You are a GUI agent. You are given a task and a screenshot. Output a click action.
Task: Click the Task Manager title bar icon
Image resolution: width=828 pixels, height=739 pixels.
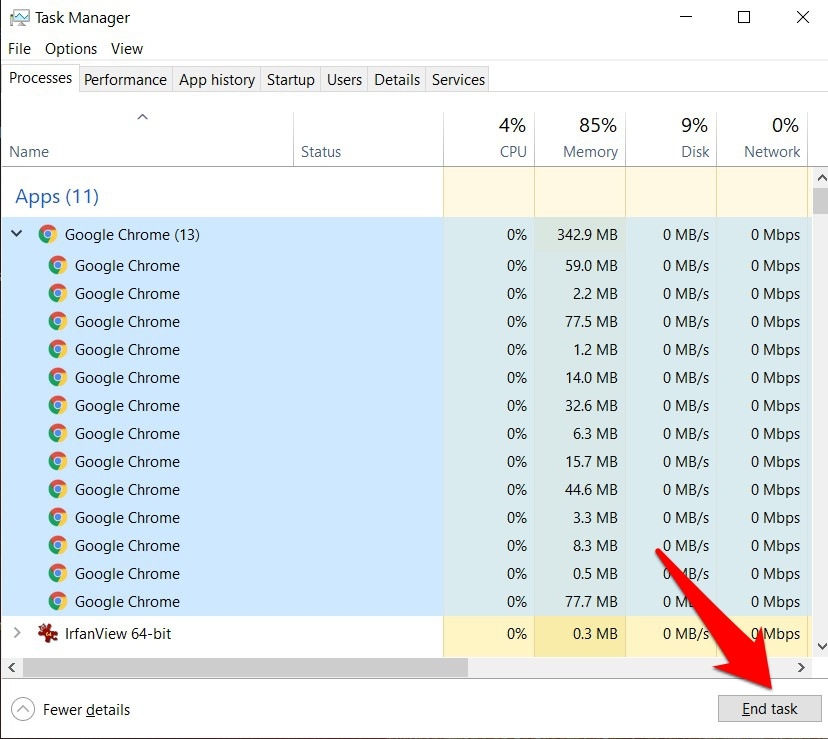(x=18, y=17)
